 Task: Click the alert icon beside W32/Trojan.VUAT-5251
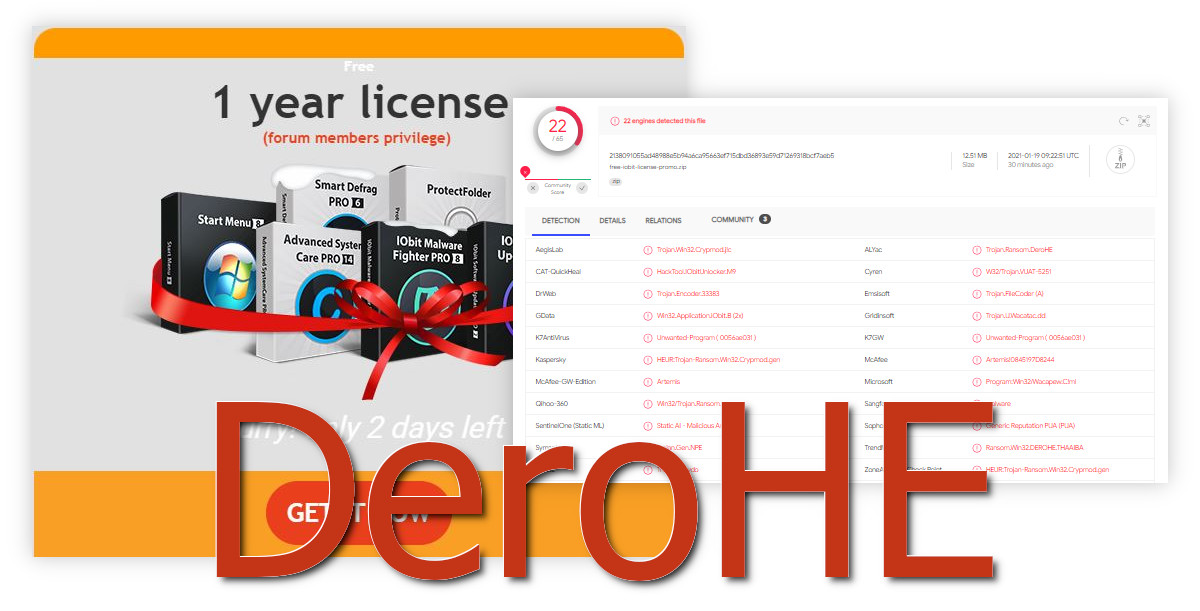[977, 271]
